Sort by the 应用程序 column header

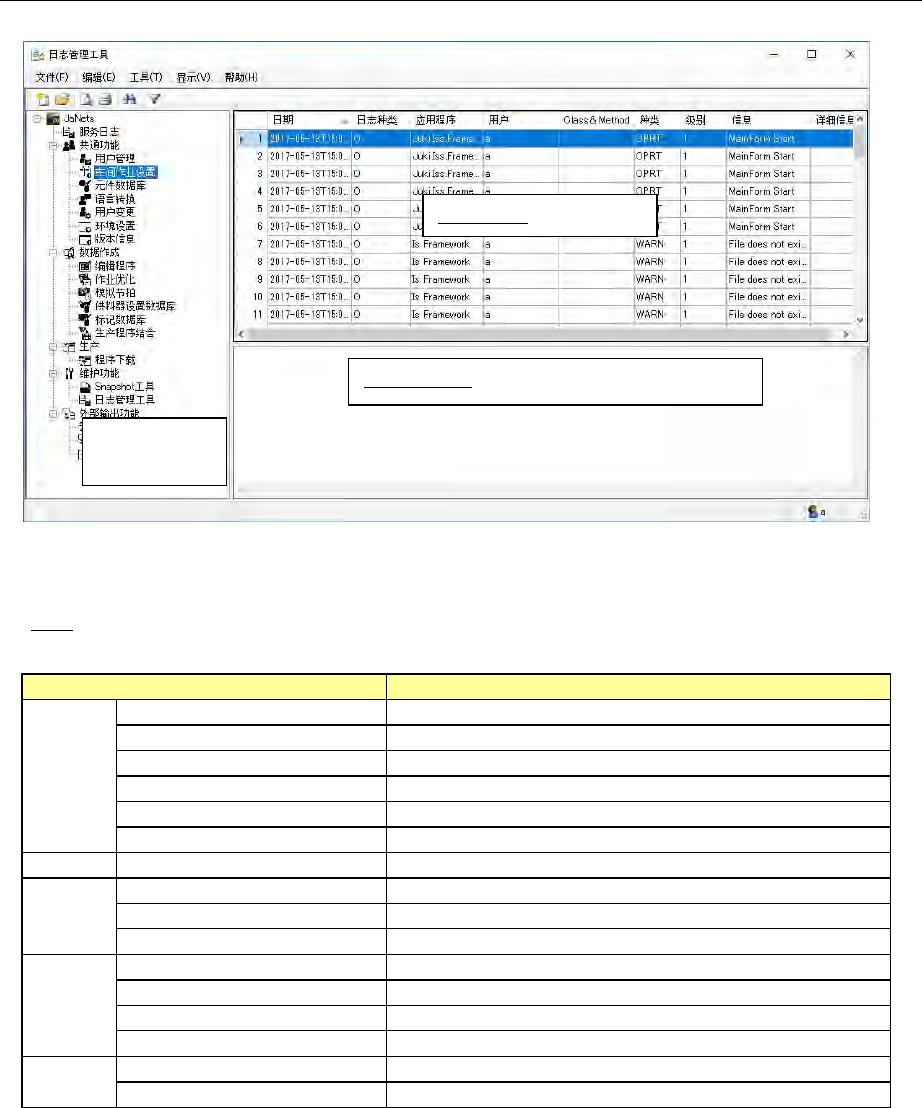[446, 120]
